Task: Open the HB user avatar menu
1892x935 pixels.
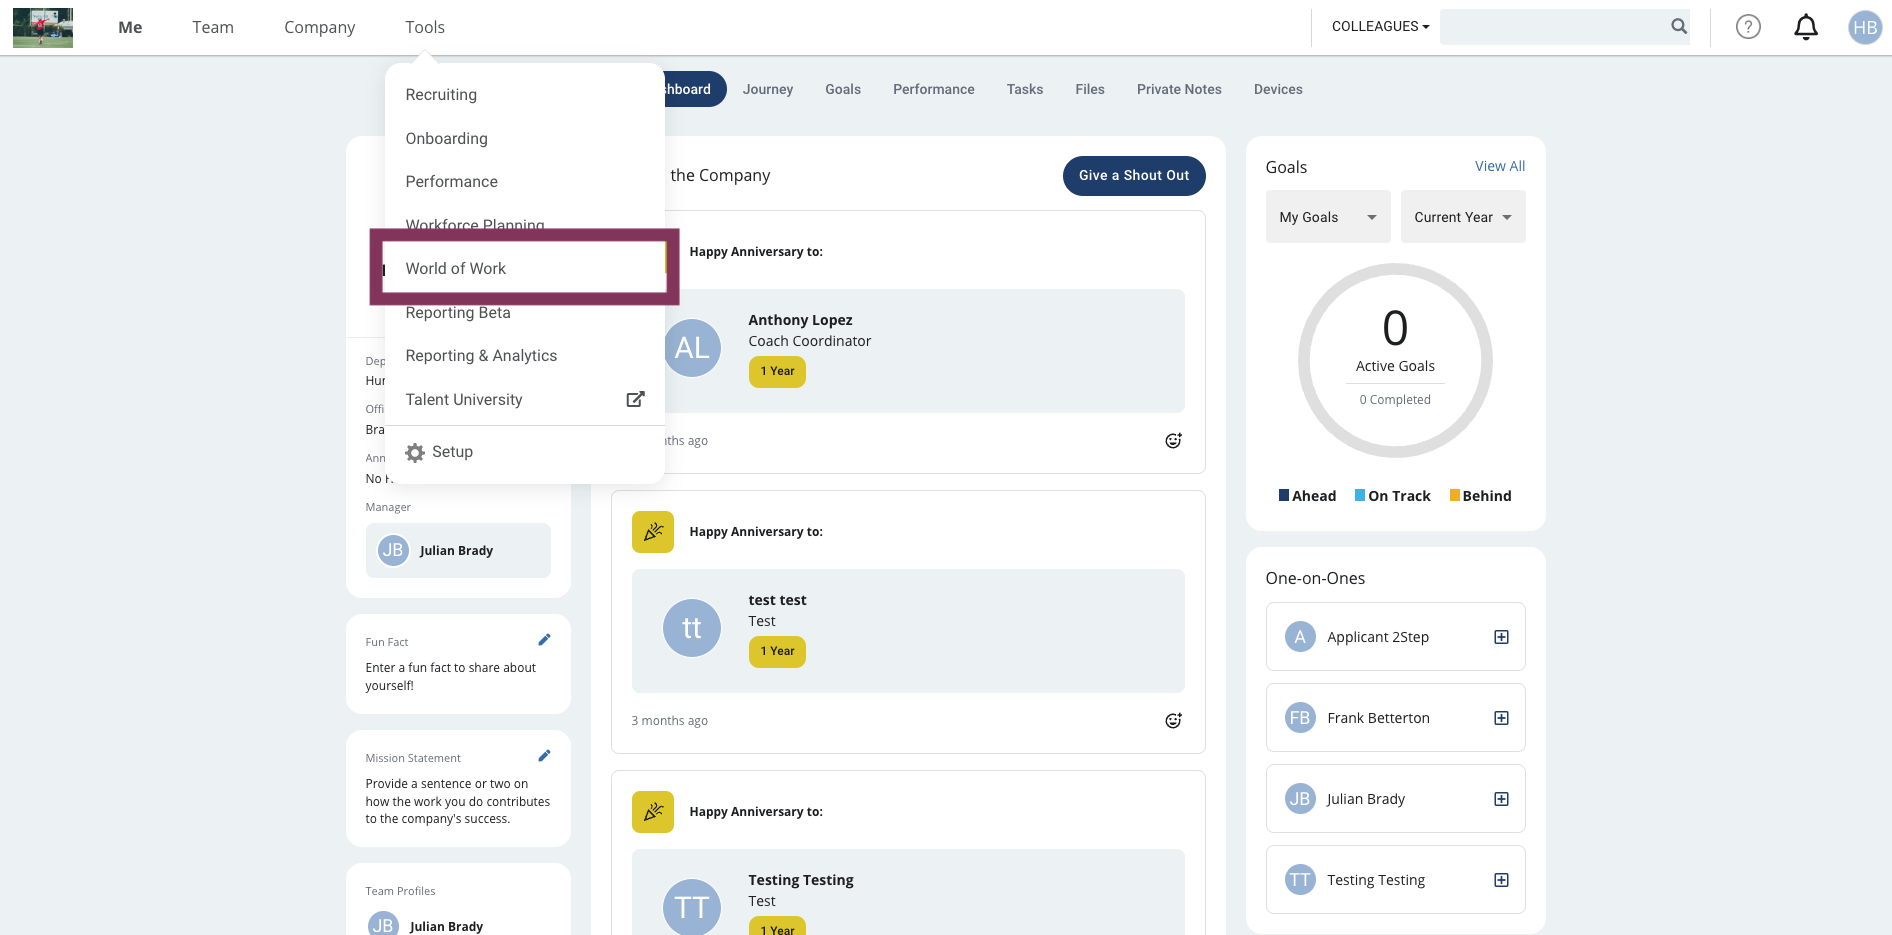Action: tap(1865, 27)
